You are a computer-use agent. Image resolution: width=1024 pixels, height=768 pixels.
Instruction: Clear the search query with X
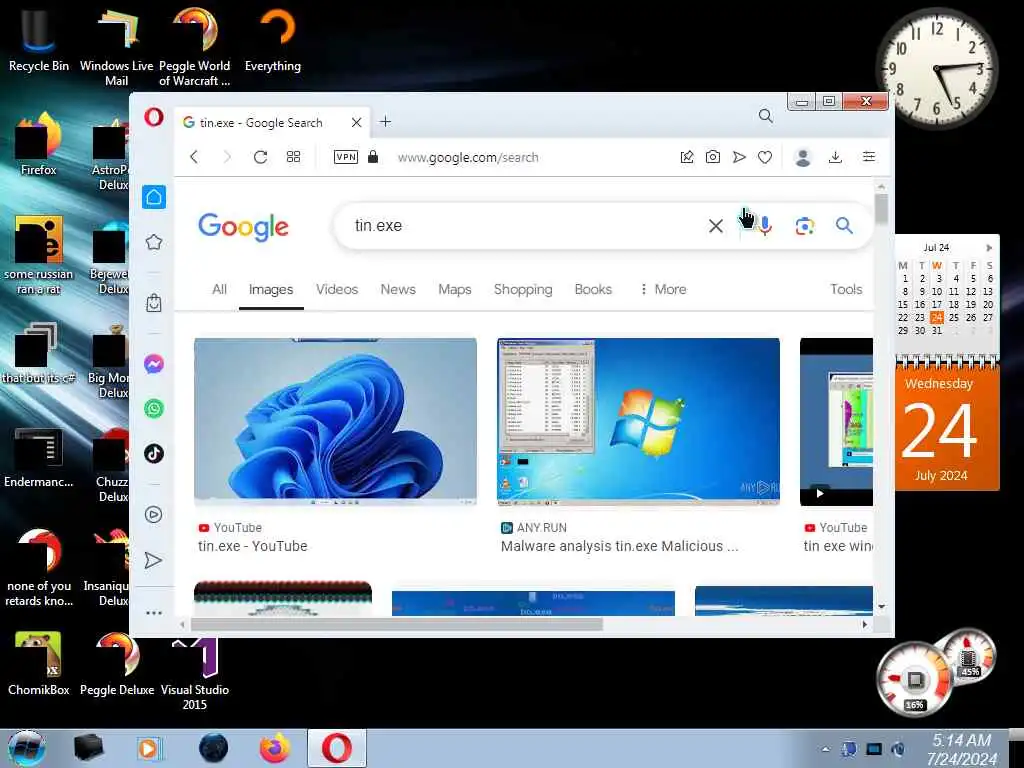tap(716, 226)
